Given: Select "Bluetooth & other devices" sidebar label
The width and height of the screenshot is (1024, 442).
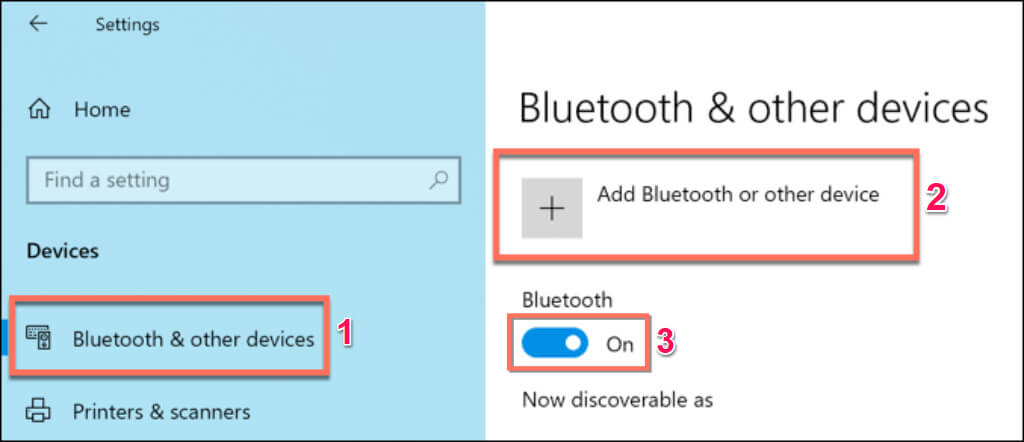Looking at the screenshot, I should [193, 339].
